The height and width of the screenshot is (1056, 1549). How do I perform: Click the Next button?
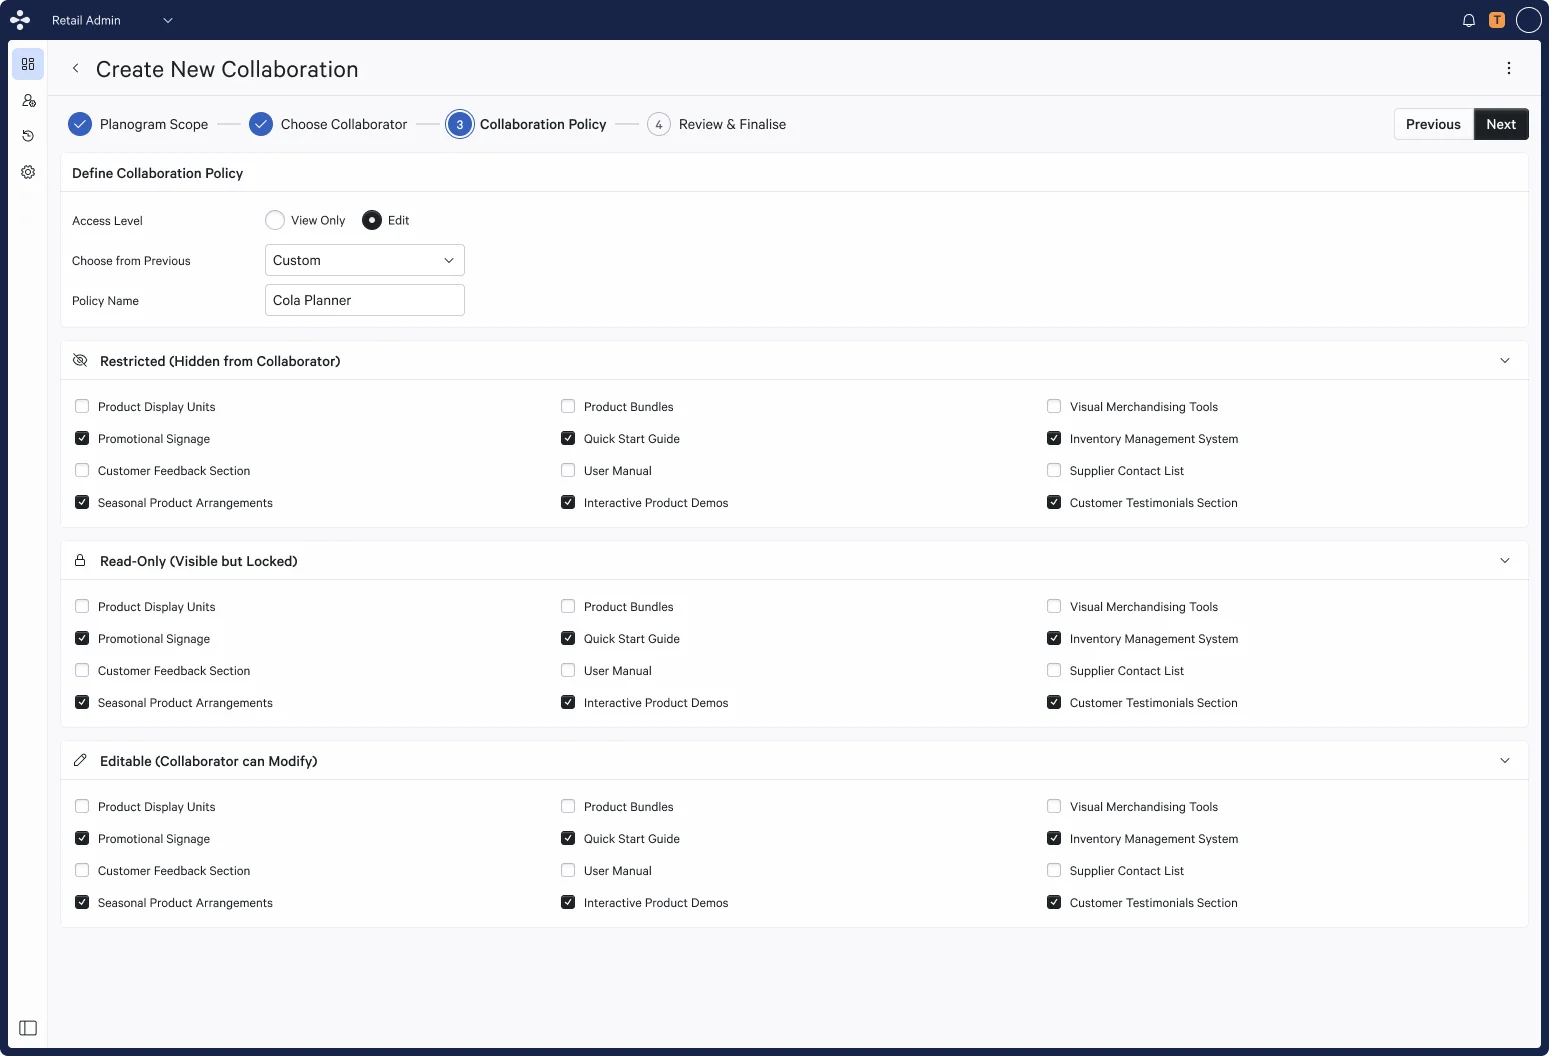[x=1501, y=124]
